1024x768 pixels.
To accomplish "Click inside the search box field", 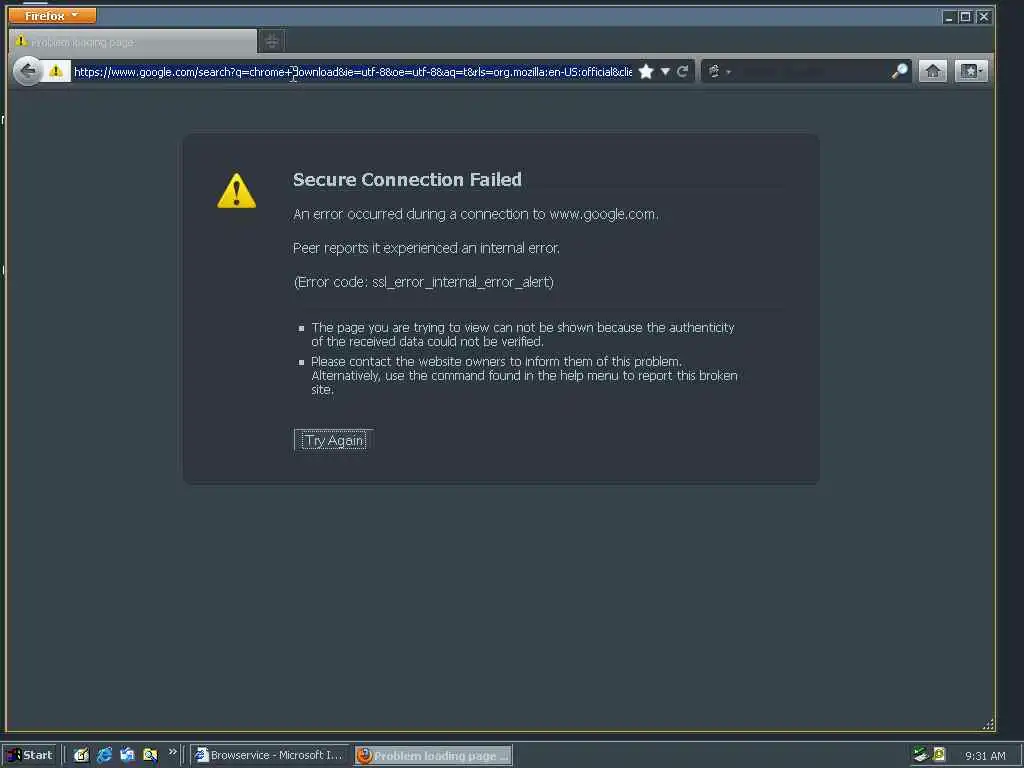I will point(812,71).
